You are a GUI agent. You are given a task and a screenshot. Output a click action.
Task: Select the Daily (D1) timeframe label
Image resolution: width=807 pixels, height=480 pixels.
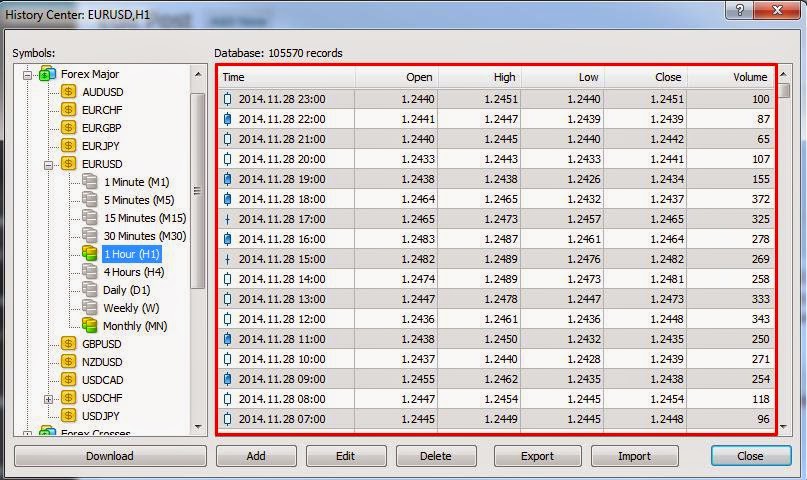pyautogui.click(x=127, y=290)
